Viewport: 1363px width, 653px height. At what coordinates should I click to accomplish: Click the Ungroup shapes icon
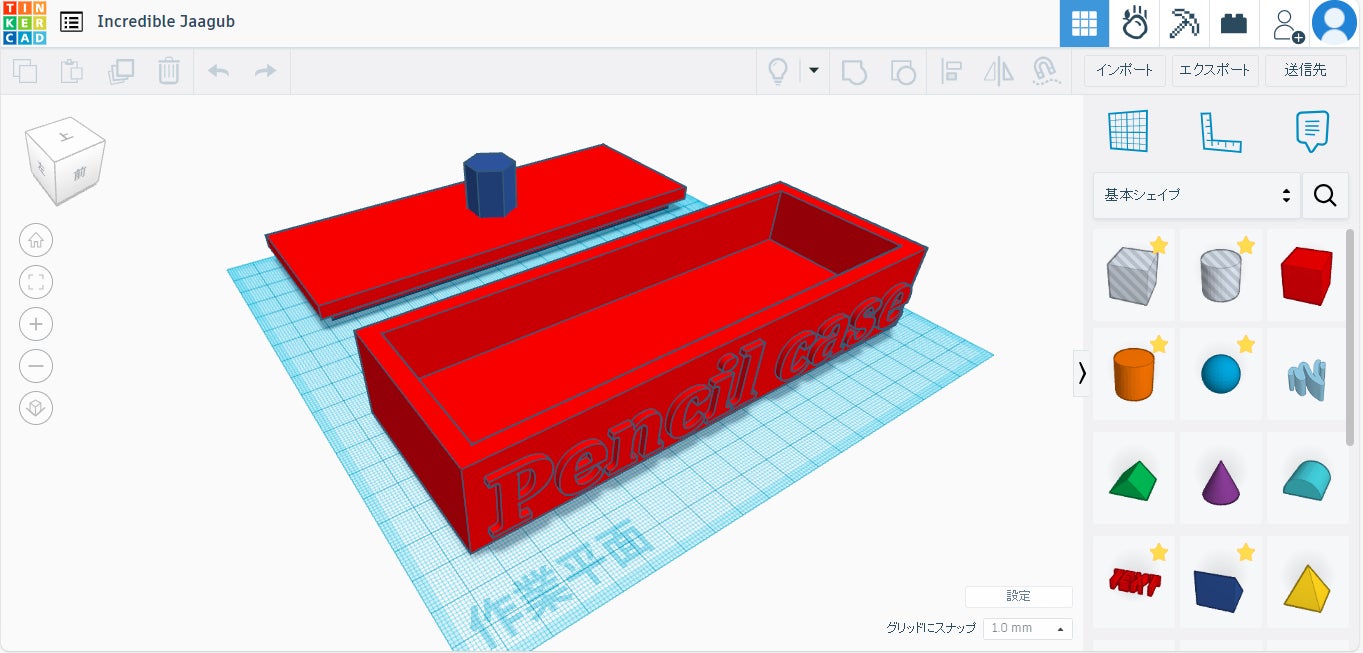[902, 71]
